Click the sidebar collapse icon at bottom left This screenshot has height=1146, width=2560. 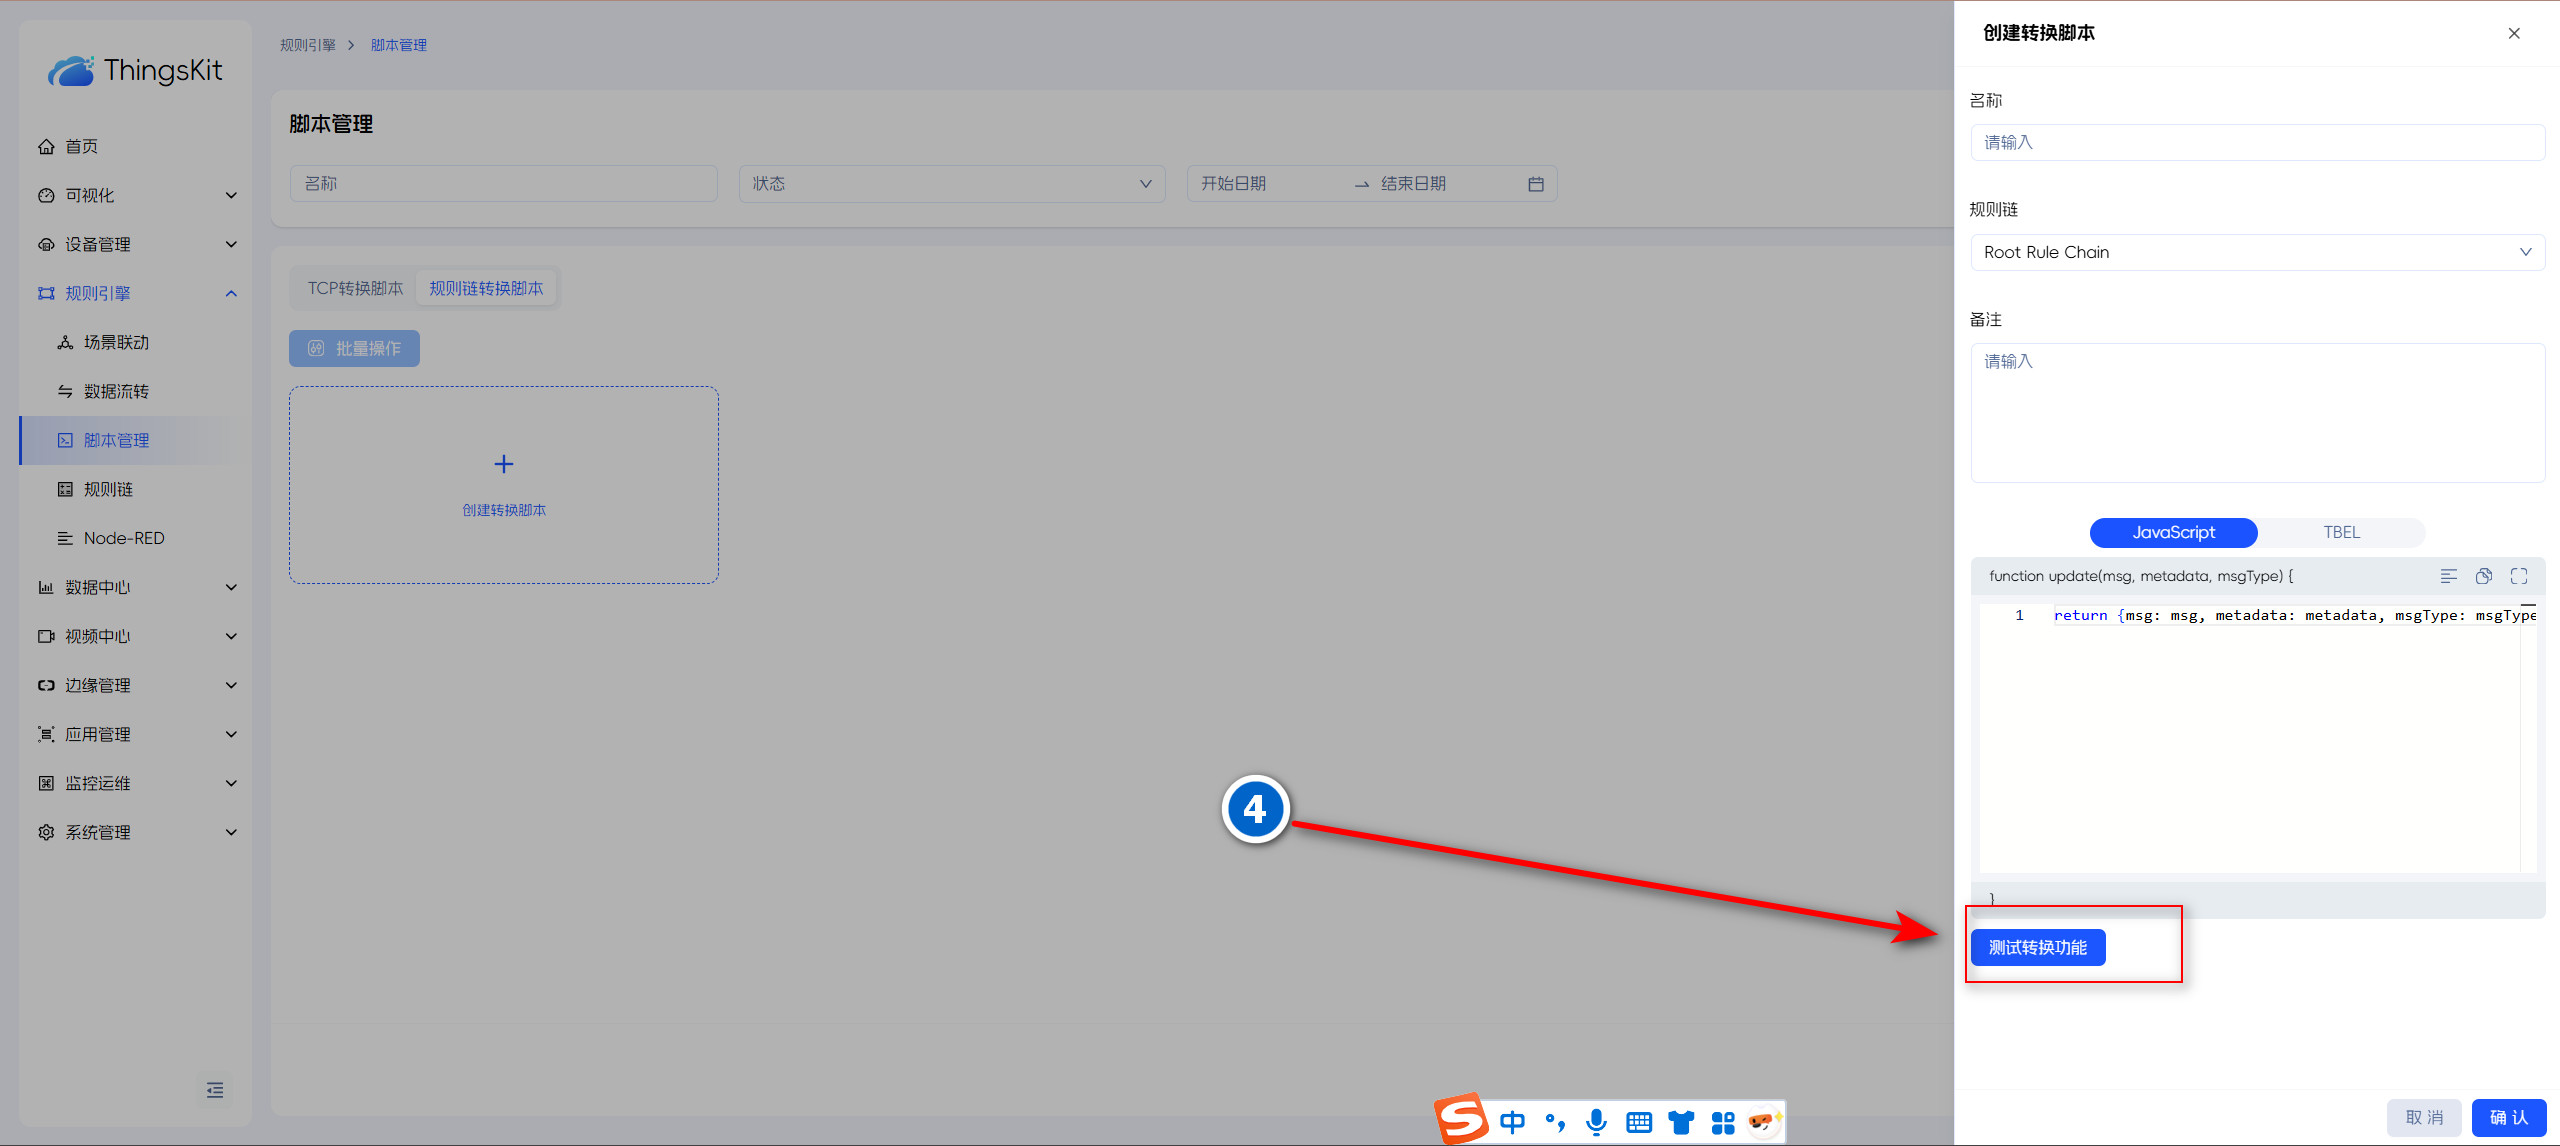pos(215,1090)
